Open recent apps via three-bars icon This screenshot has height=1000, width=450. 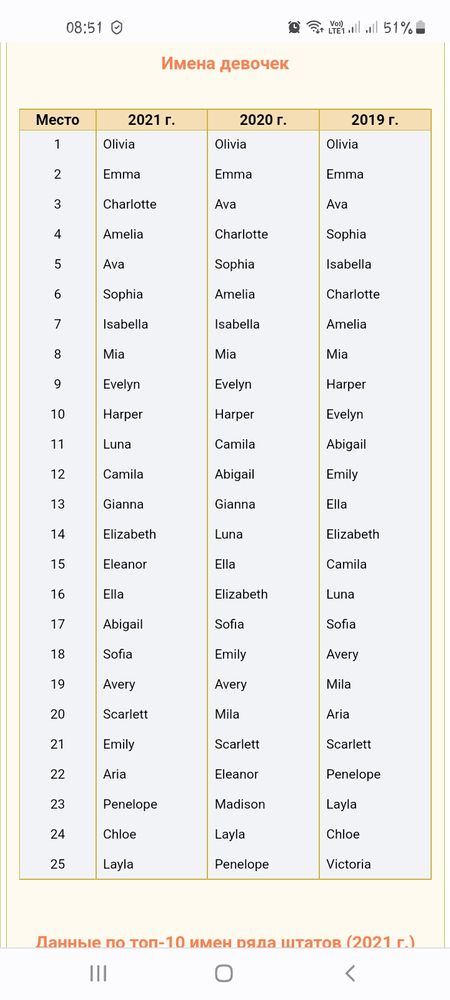click(98, 973)
